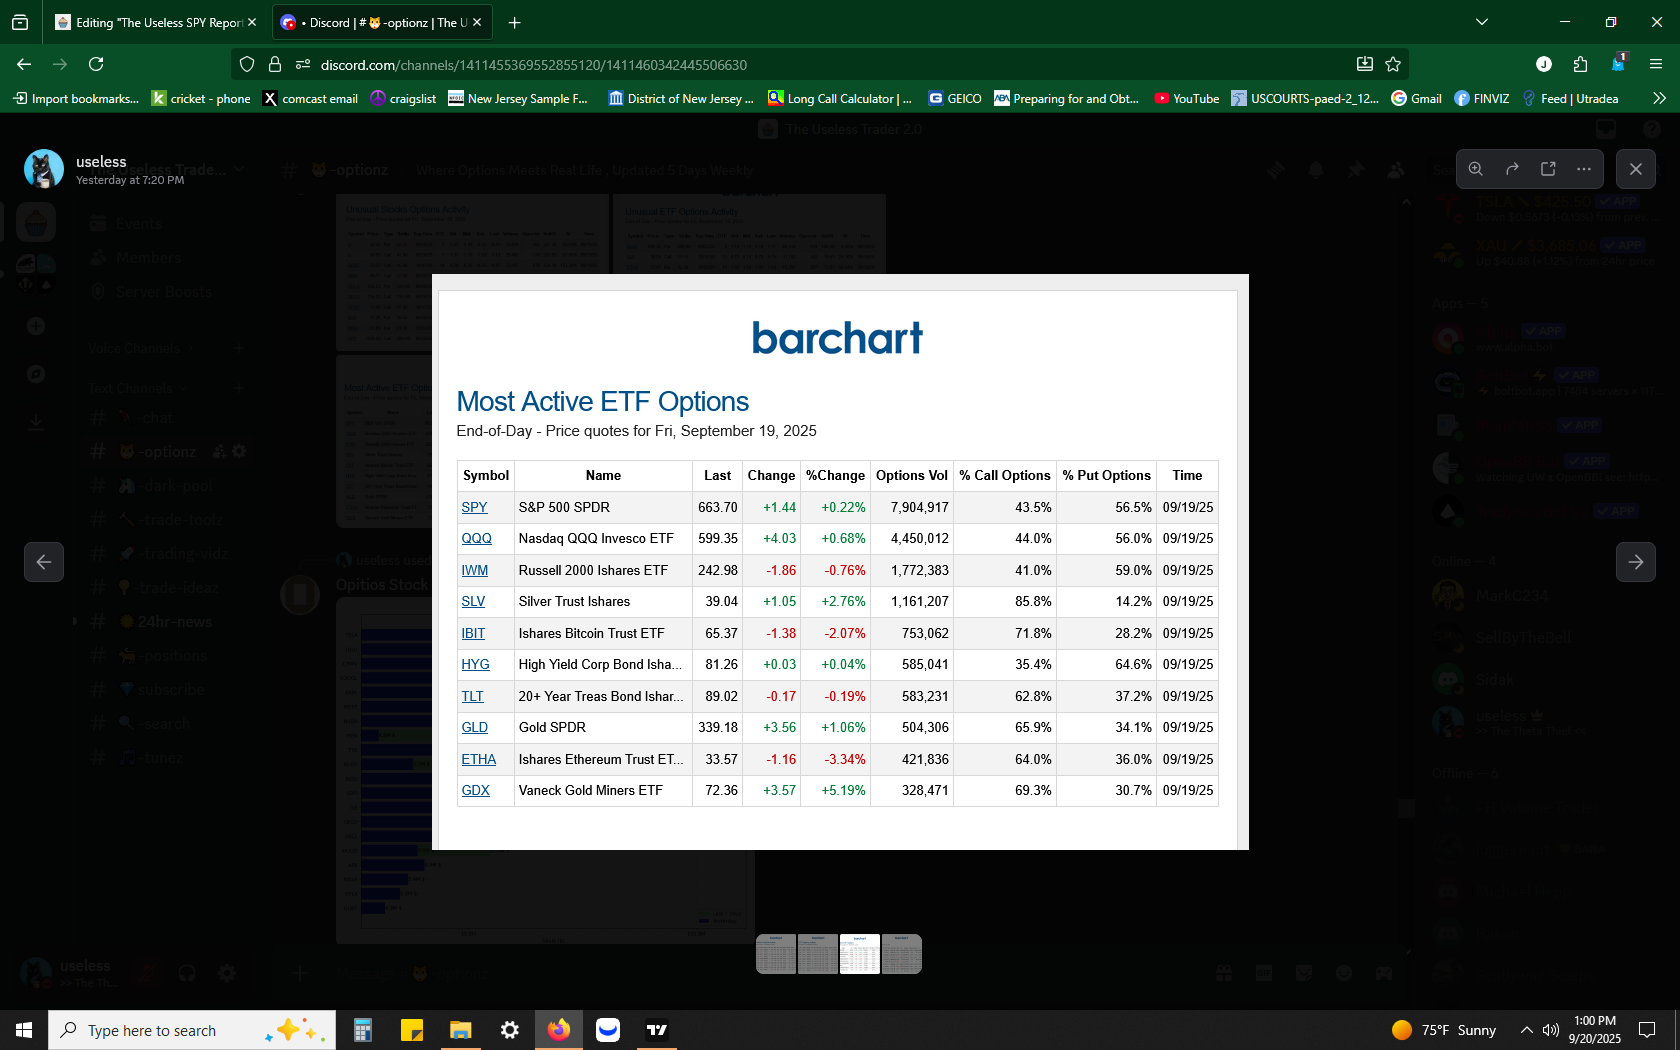Click the forward arrow icon in the image viewer toolbar

coord(1512,169)
